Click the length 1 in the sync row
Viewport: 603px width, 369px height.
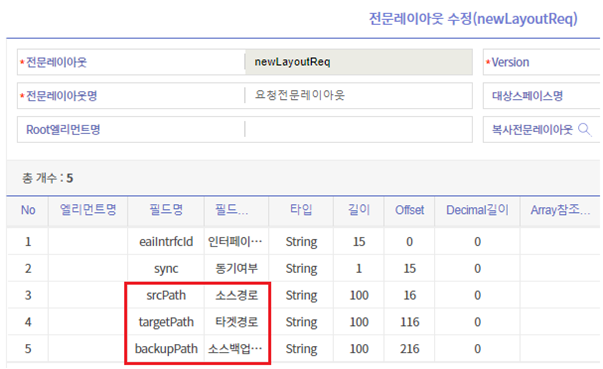(359, 268)
